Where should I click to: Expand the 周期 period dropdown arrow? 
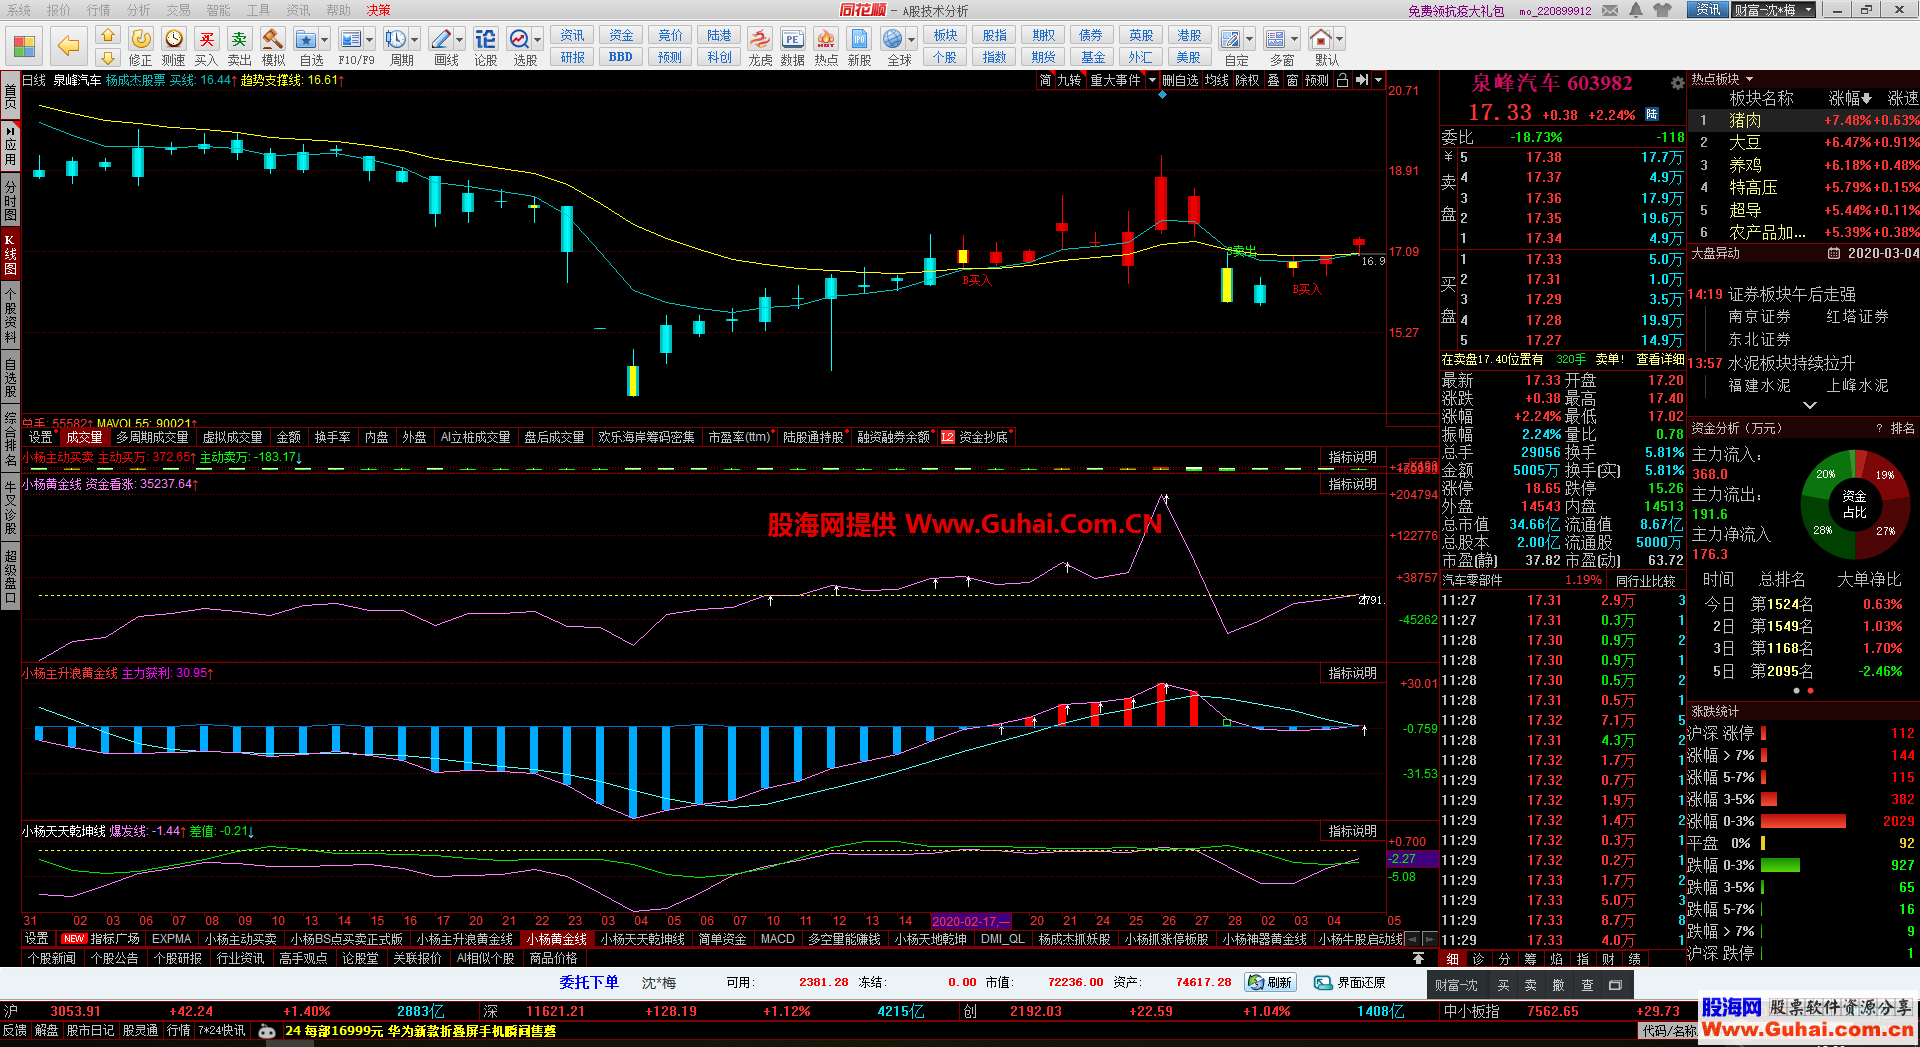415,40
